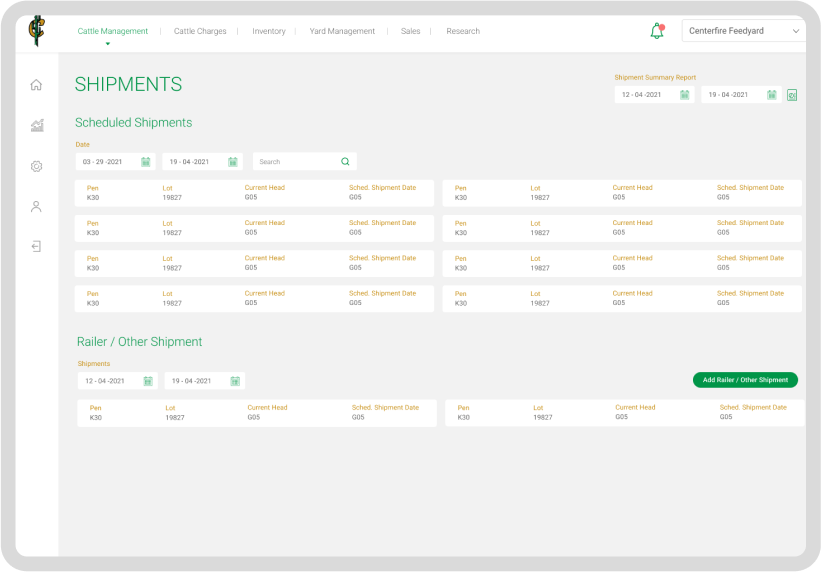Select the Inventory menu item

[269, 31]
